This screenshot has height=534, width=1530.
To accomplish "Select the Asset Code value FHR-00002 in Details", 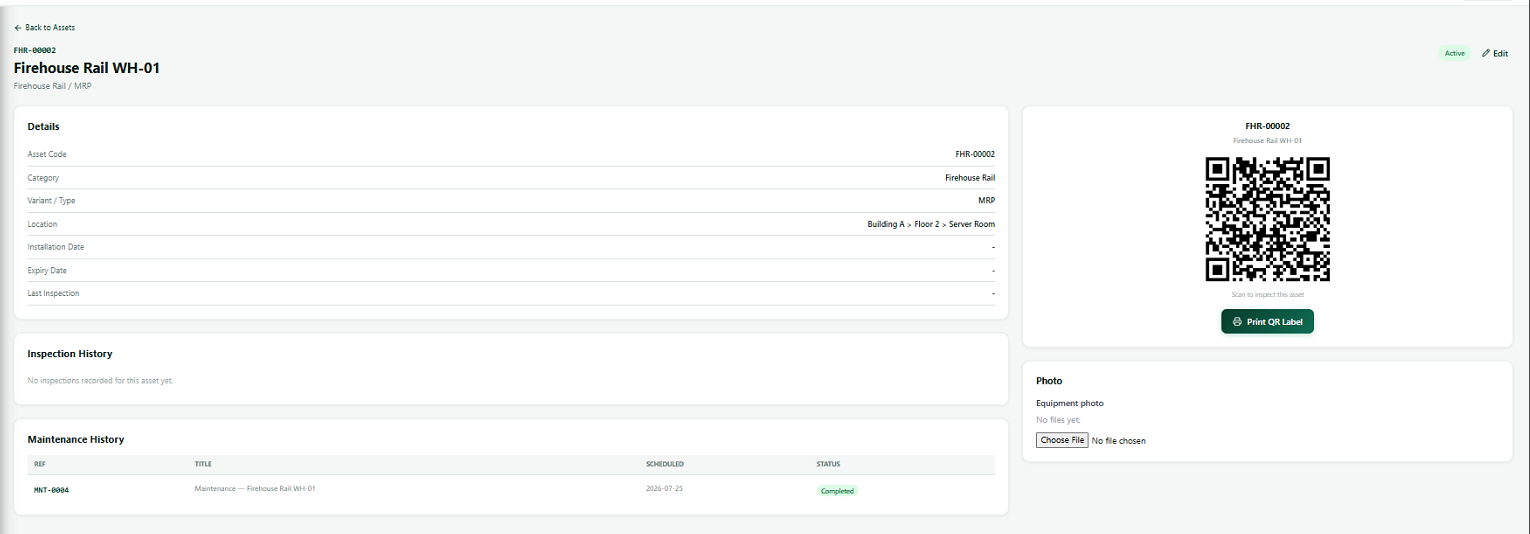I will 975,154.
